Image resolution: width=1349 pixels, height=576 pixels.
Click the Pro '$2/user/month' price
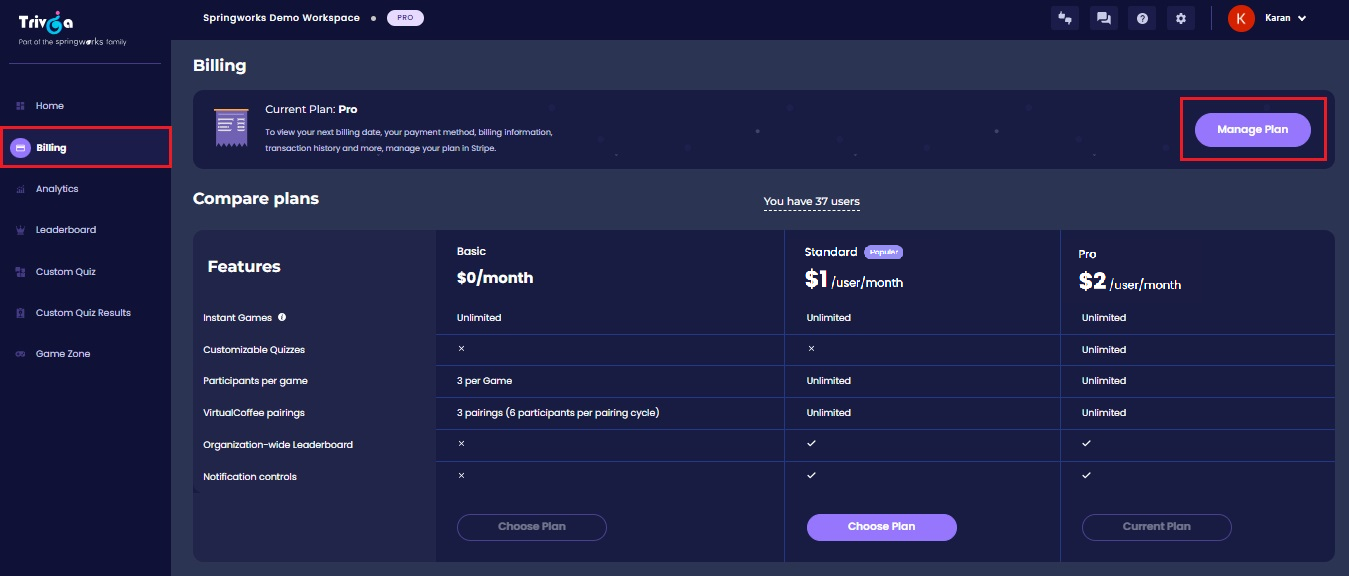point(1130,282)
